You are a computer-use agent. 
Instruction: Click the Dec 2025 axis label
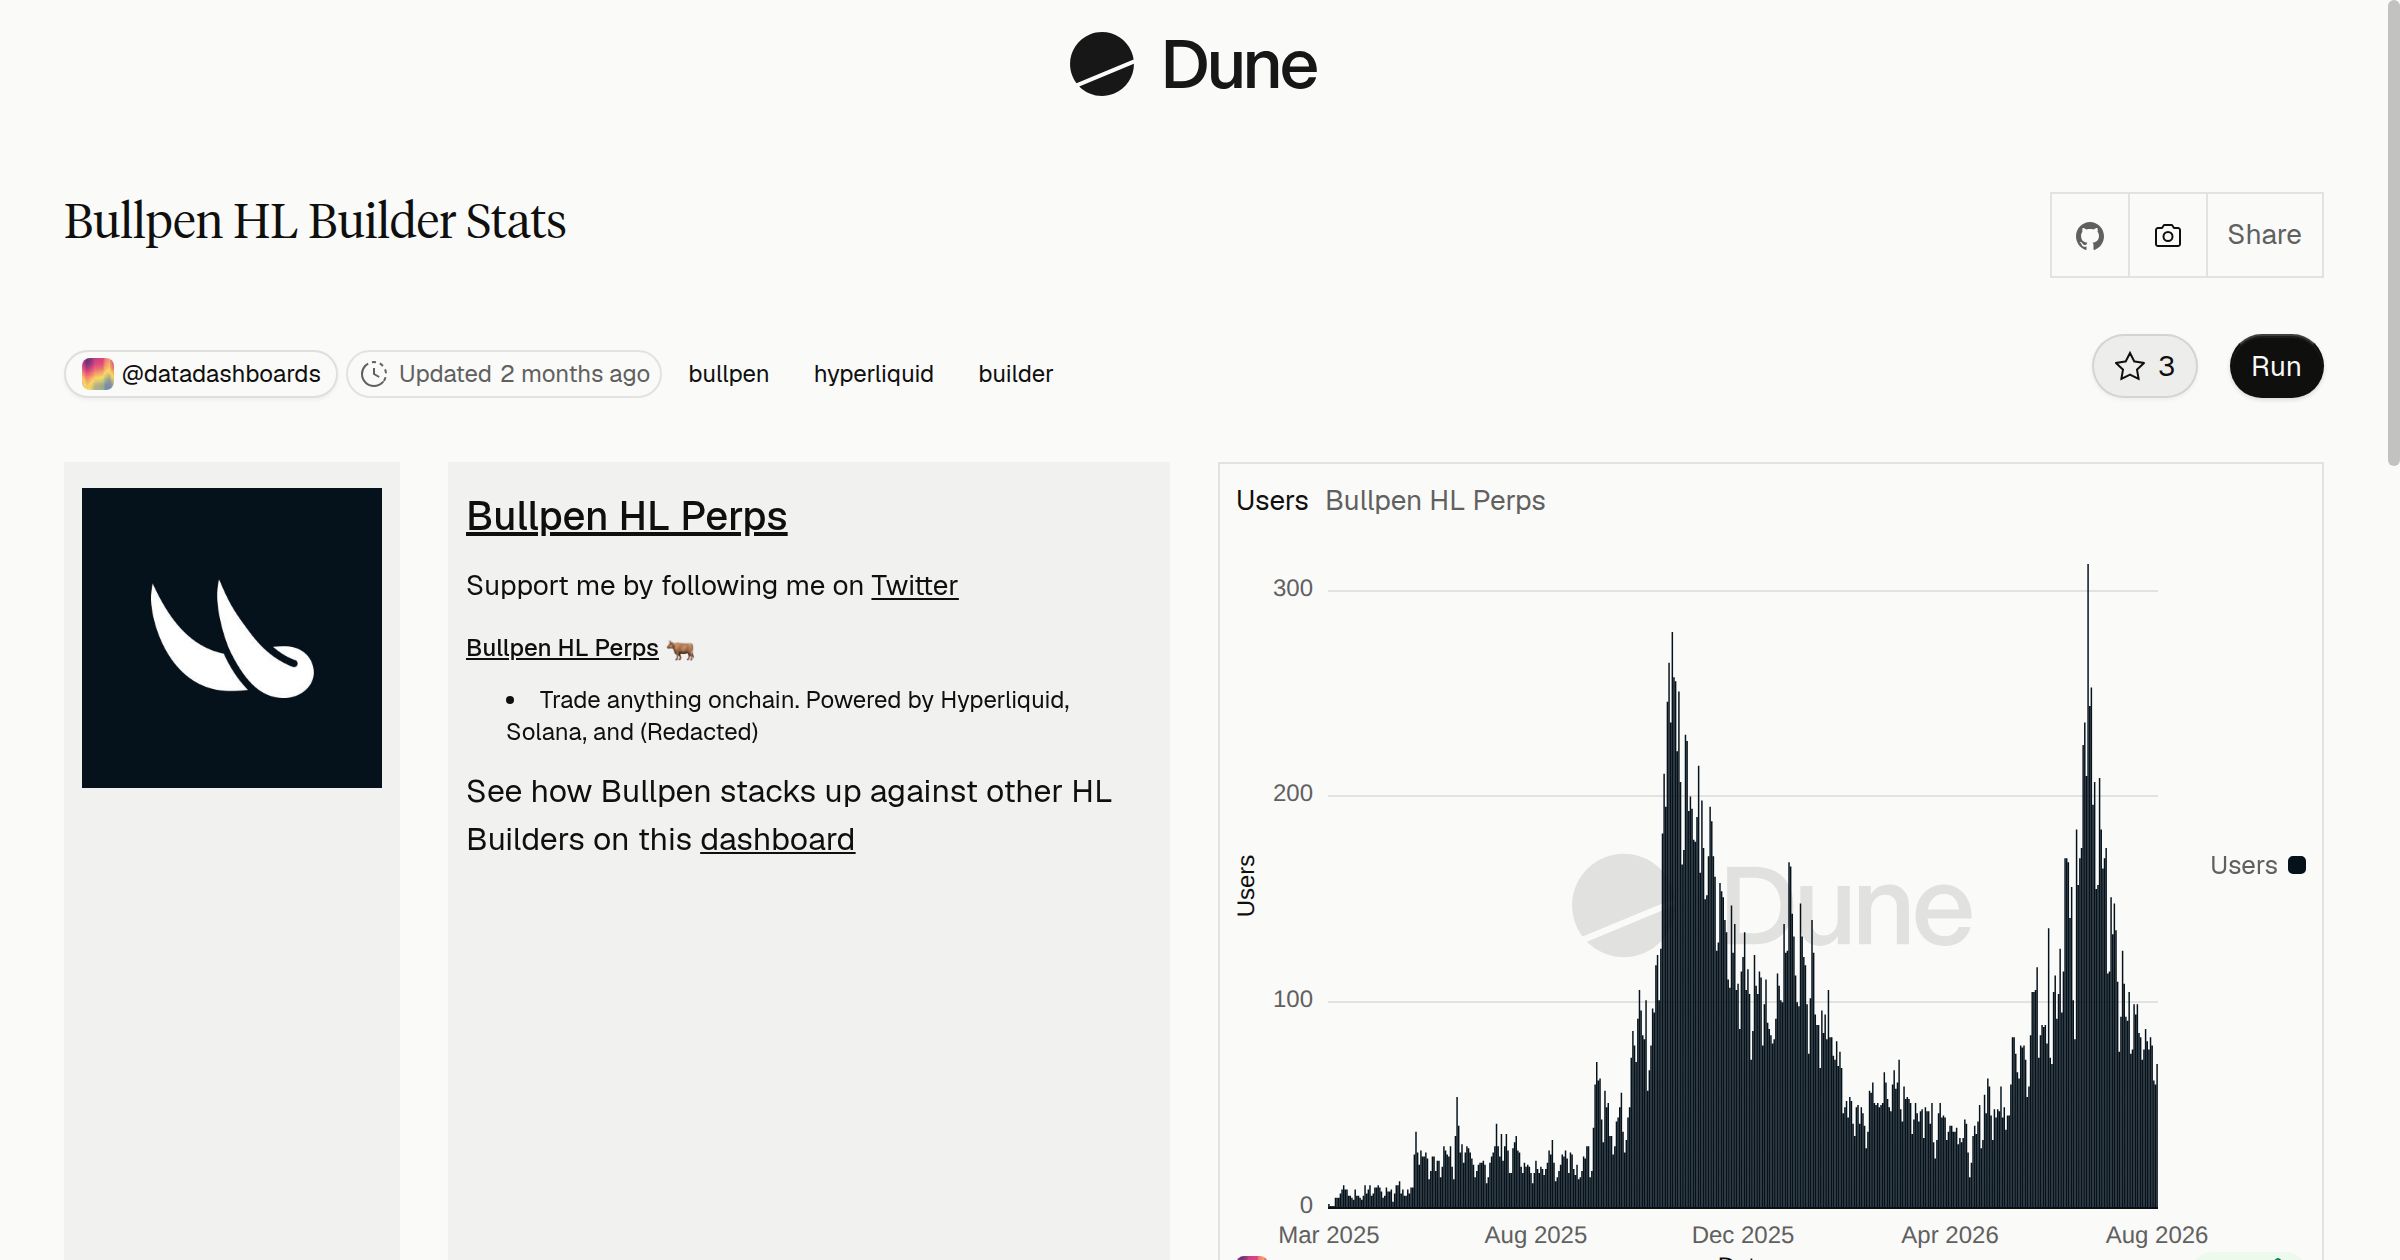(1742, 1235)
